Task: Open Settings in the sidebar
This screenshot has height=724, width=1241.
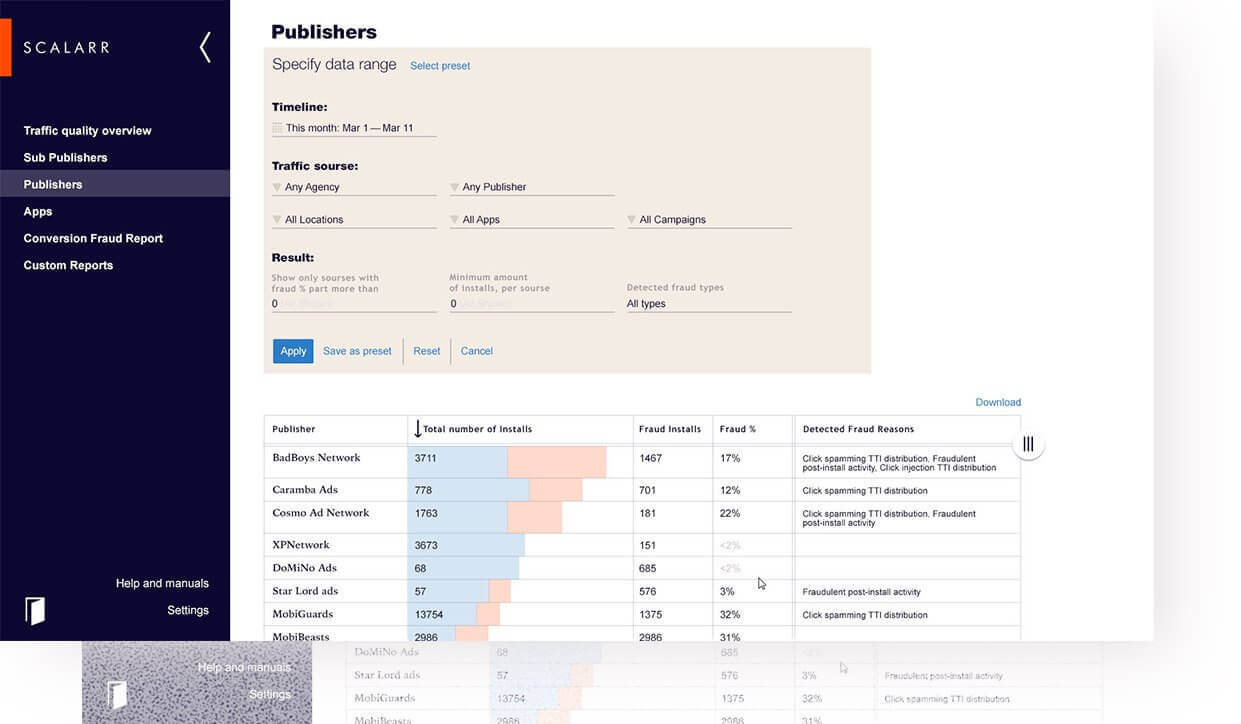Action: pos(188,611)
